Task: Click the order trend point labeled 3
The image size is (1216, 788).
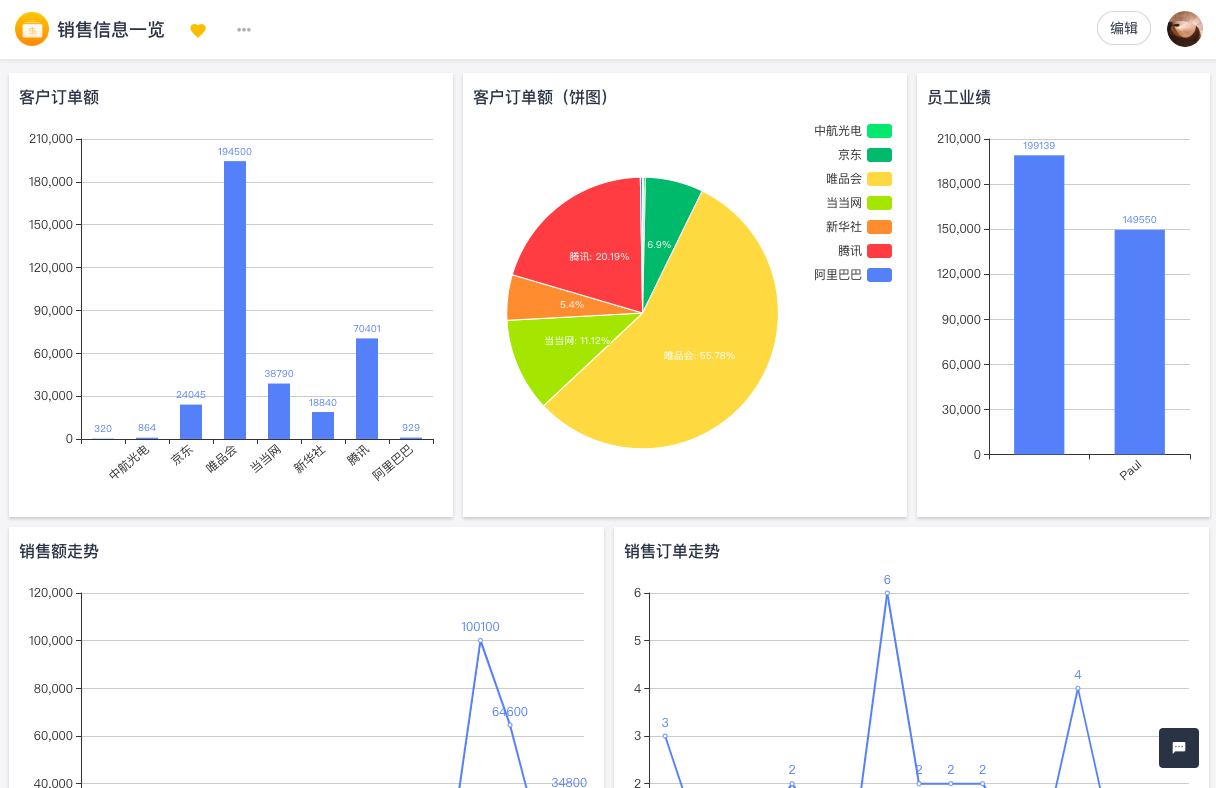Action: pos(665,736)
